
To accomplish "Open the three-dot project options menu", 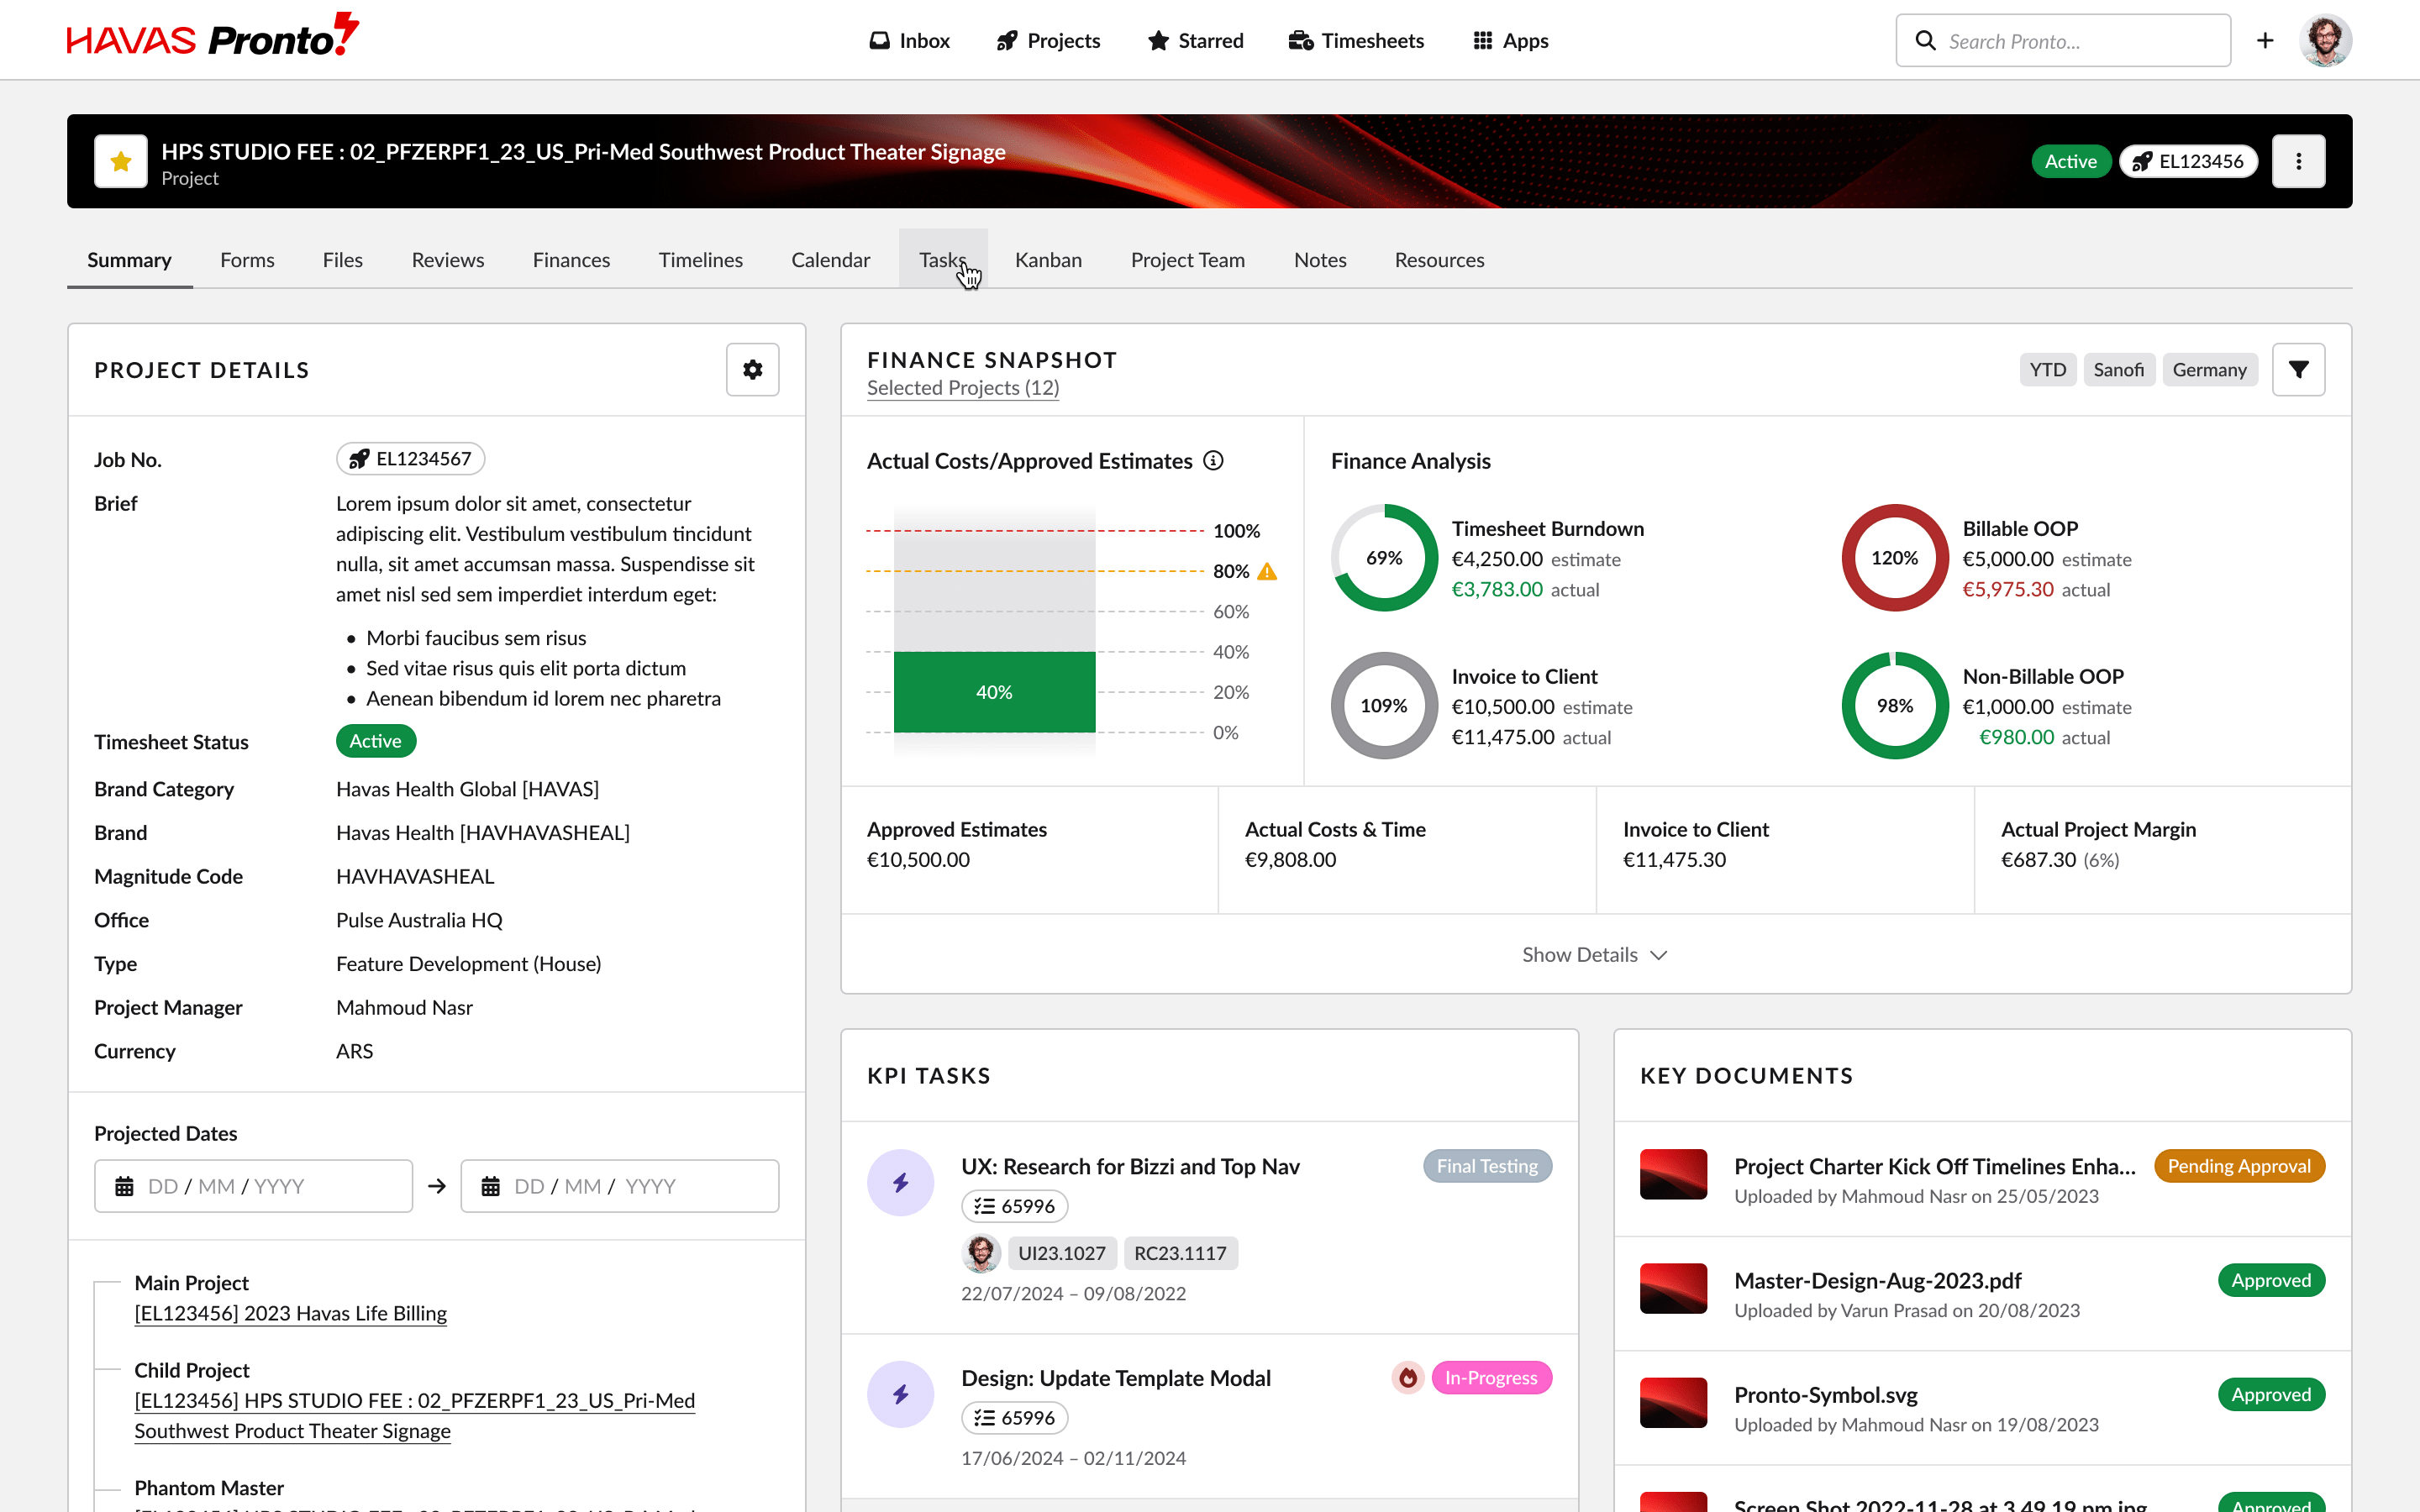I will click(2298, 161).
